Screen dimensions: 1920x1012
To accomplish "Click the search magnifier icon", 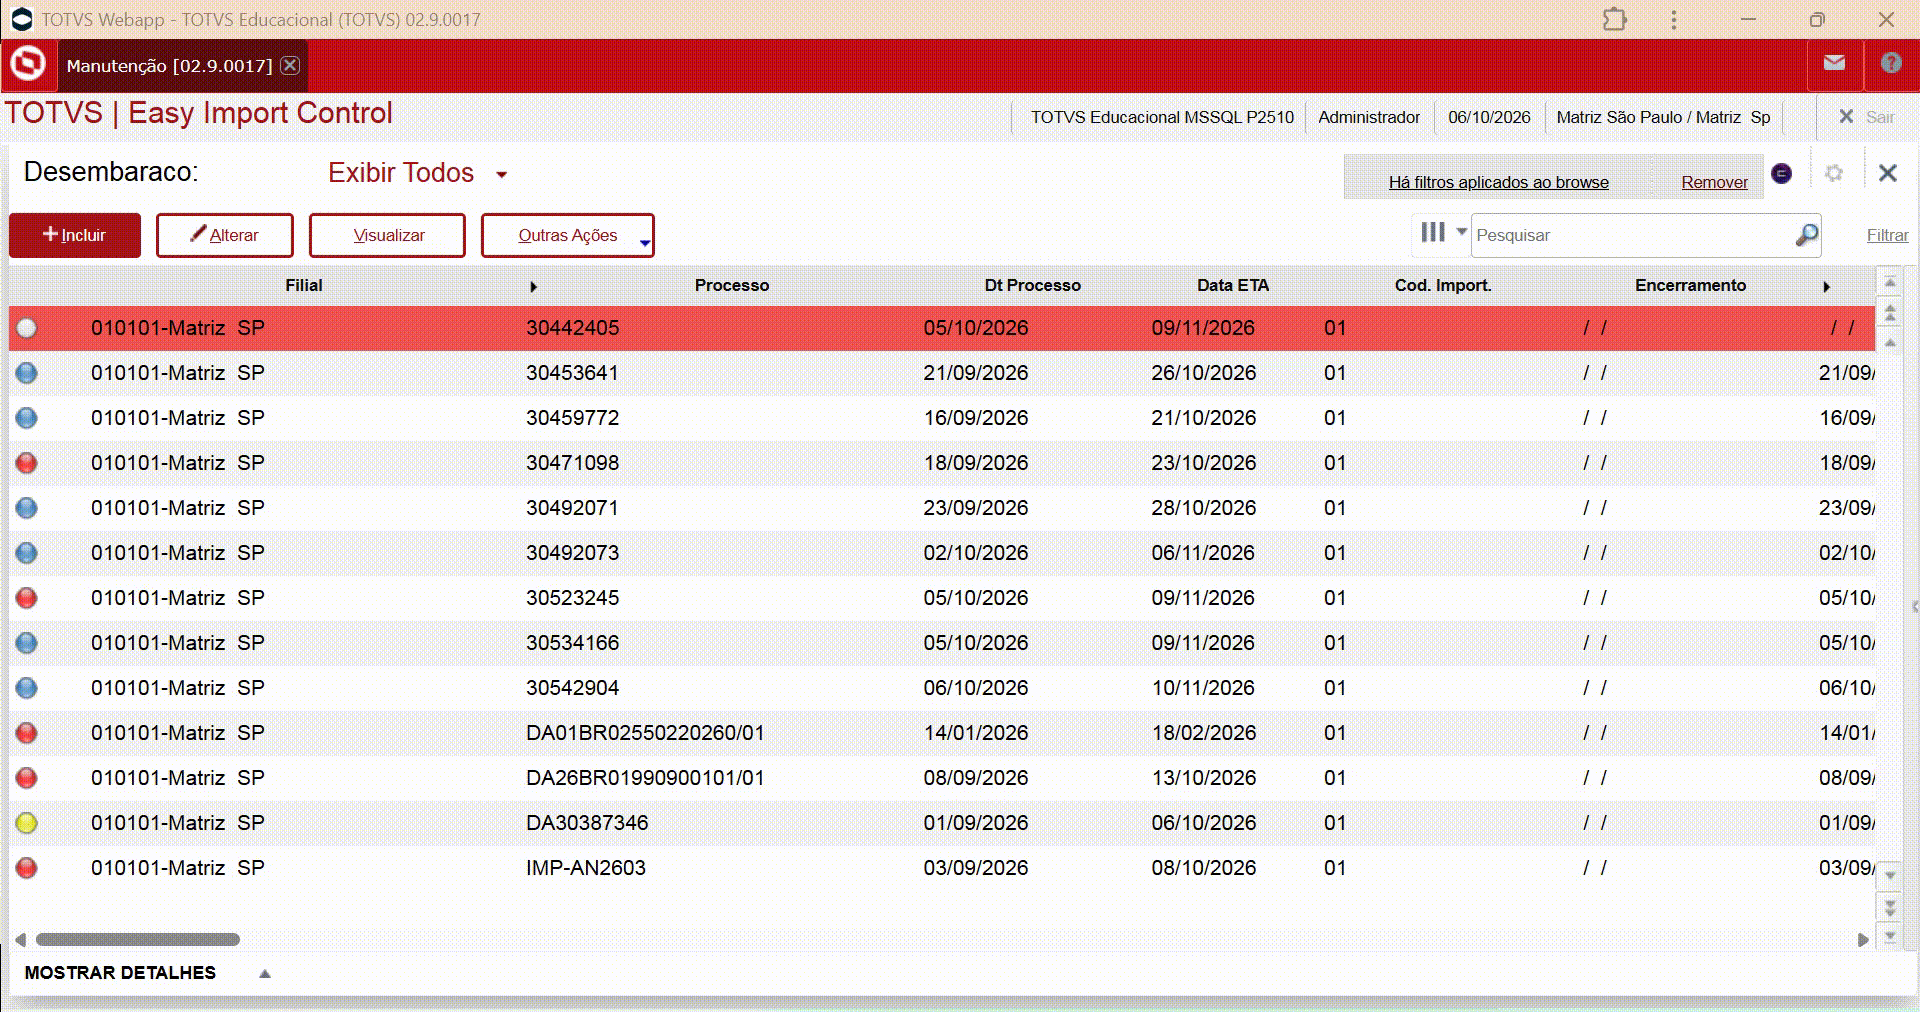I will (x=1806, y=235).
